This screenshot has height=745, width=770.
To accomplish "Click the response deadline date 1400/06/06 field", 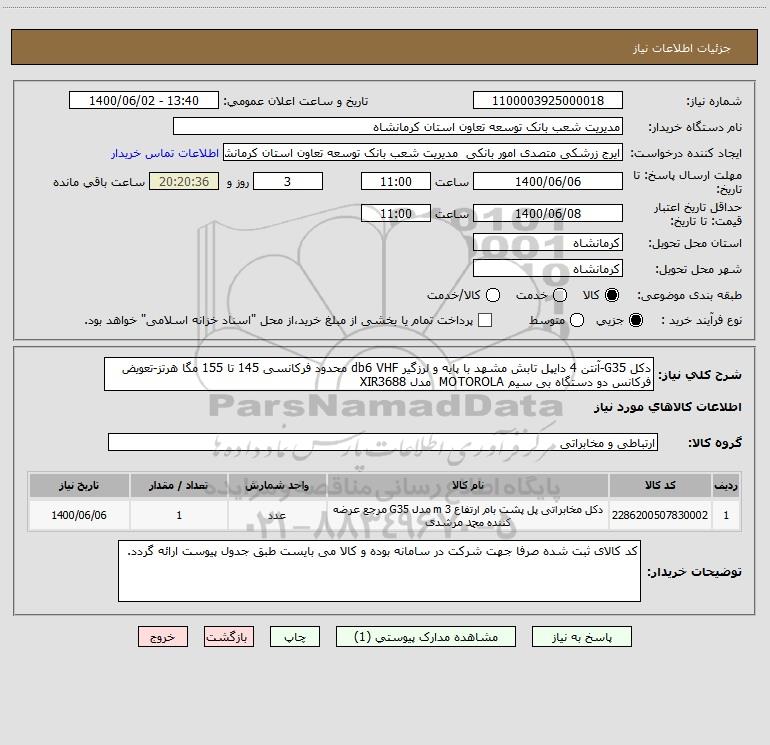I will (548, 181).
